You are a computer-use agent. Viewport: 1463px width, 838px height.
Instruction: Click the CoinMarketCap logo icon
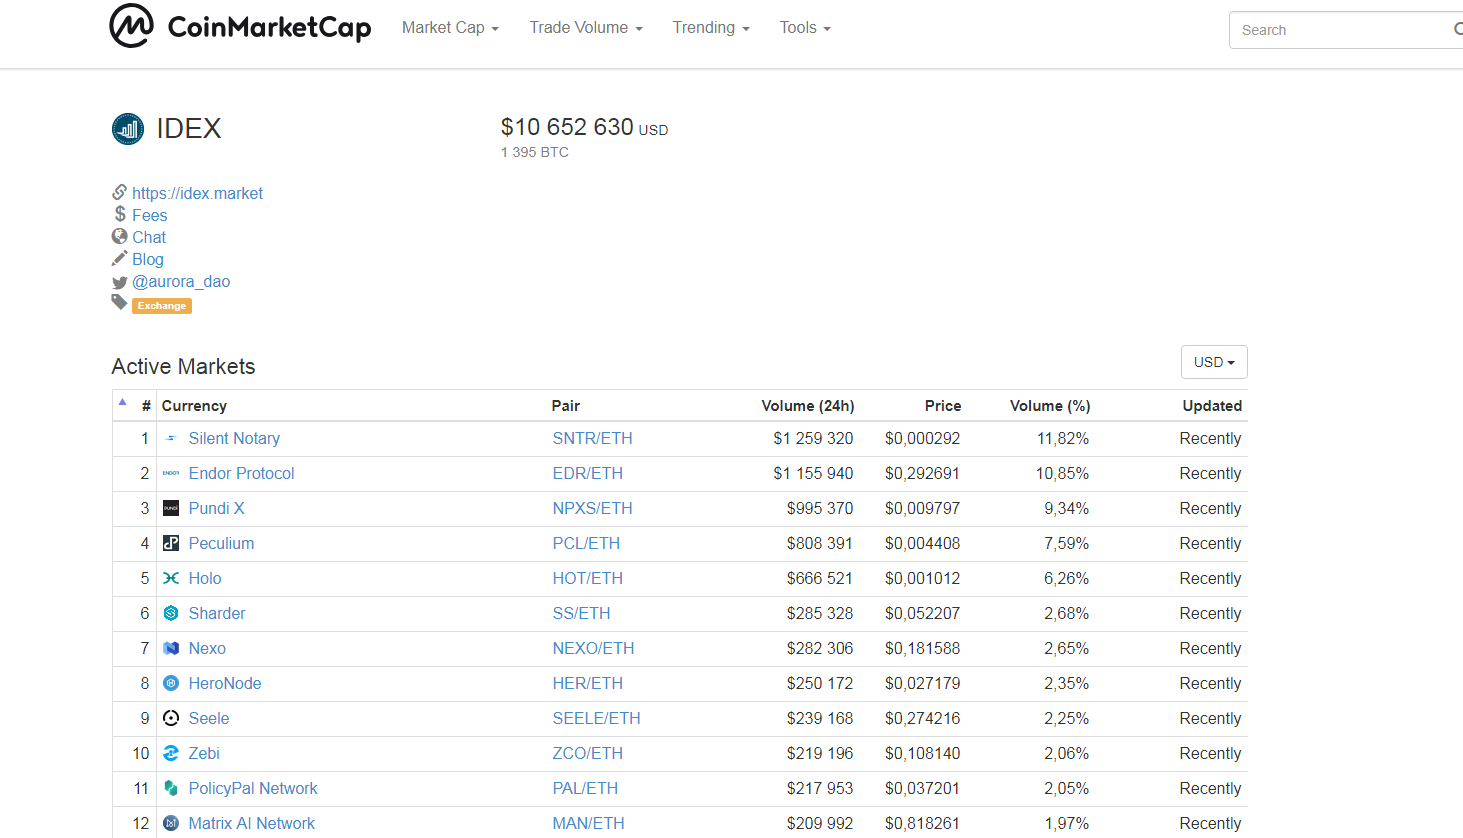[131, 26]
